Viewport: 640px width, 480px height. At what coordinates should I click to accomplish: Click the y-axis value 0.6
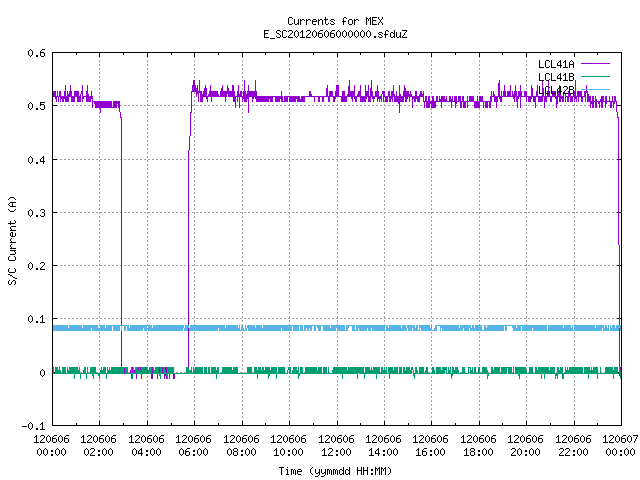tap(36, 53)
